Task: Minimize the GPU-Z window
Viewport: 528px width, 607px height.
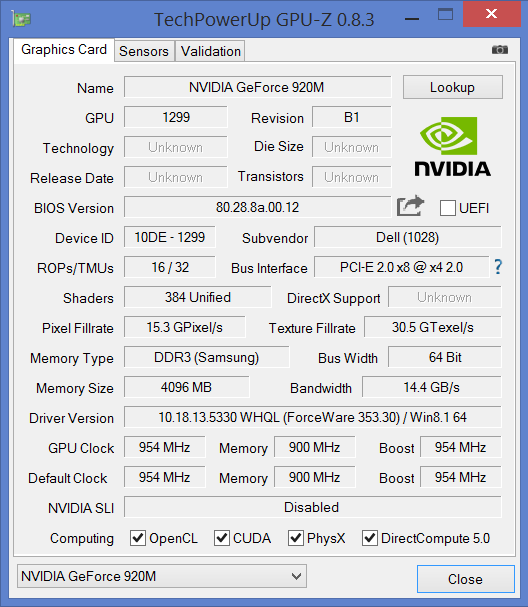Action: (x=412, y=18)
